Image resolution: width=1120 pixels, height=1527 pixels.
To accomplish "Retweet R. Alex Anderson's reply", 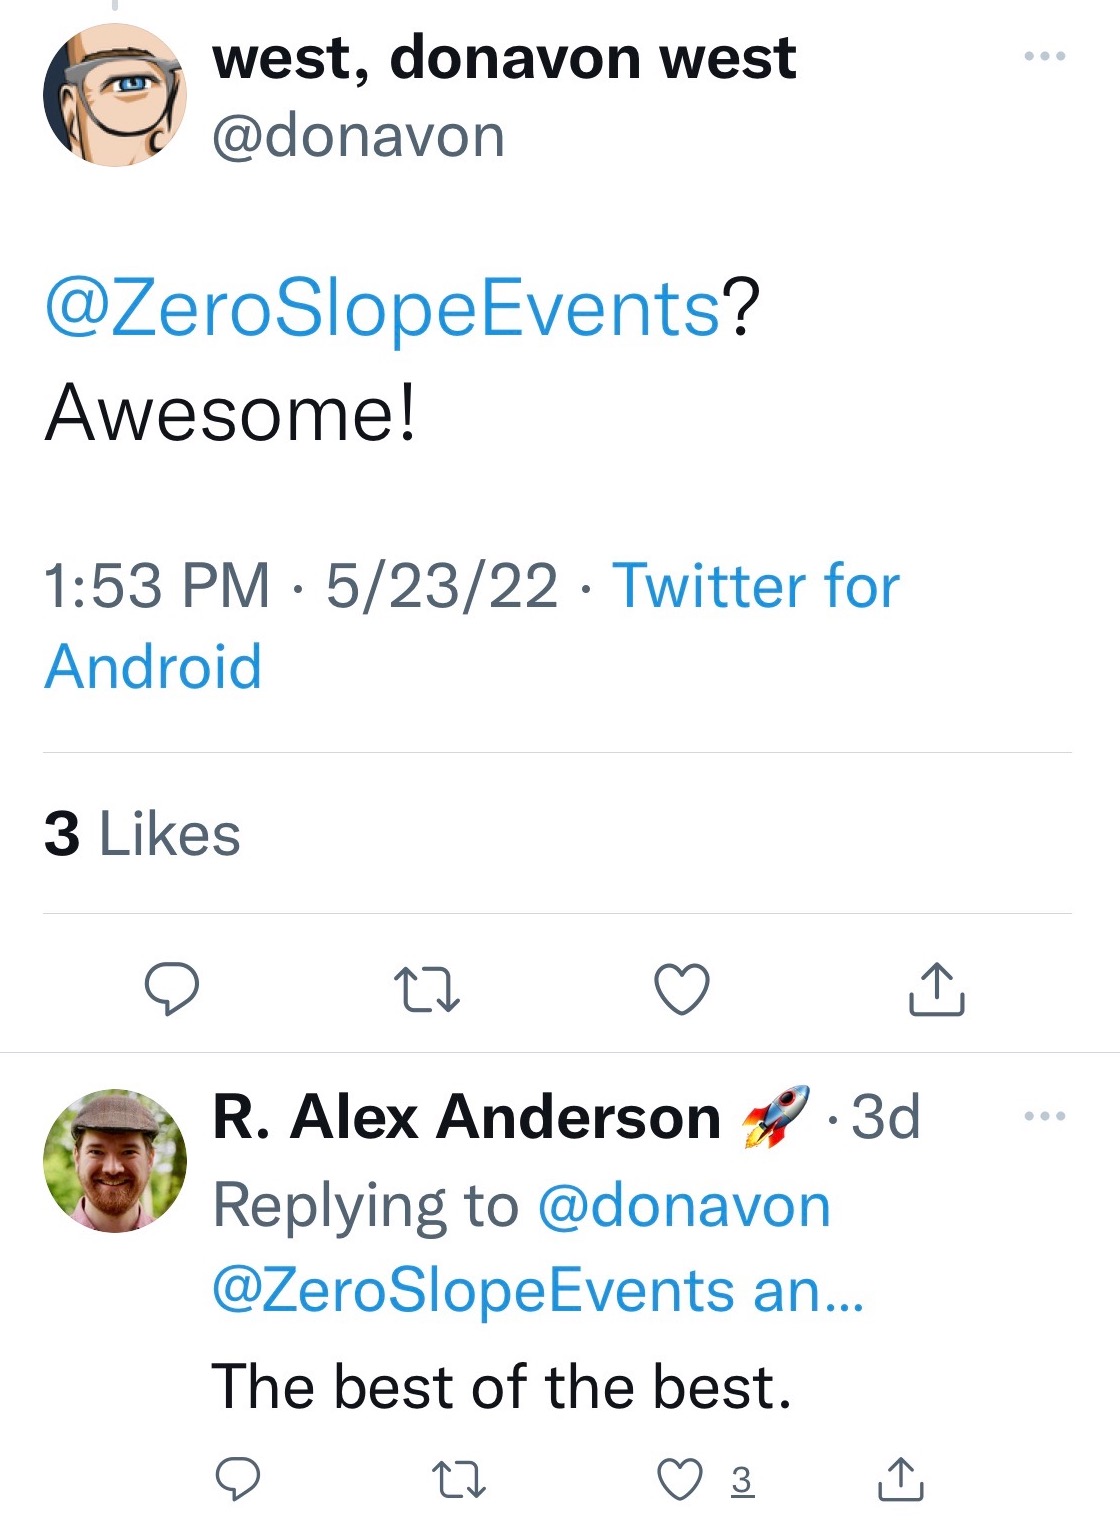I will coord(459,1479).
